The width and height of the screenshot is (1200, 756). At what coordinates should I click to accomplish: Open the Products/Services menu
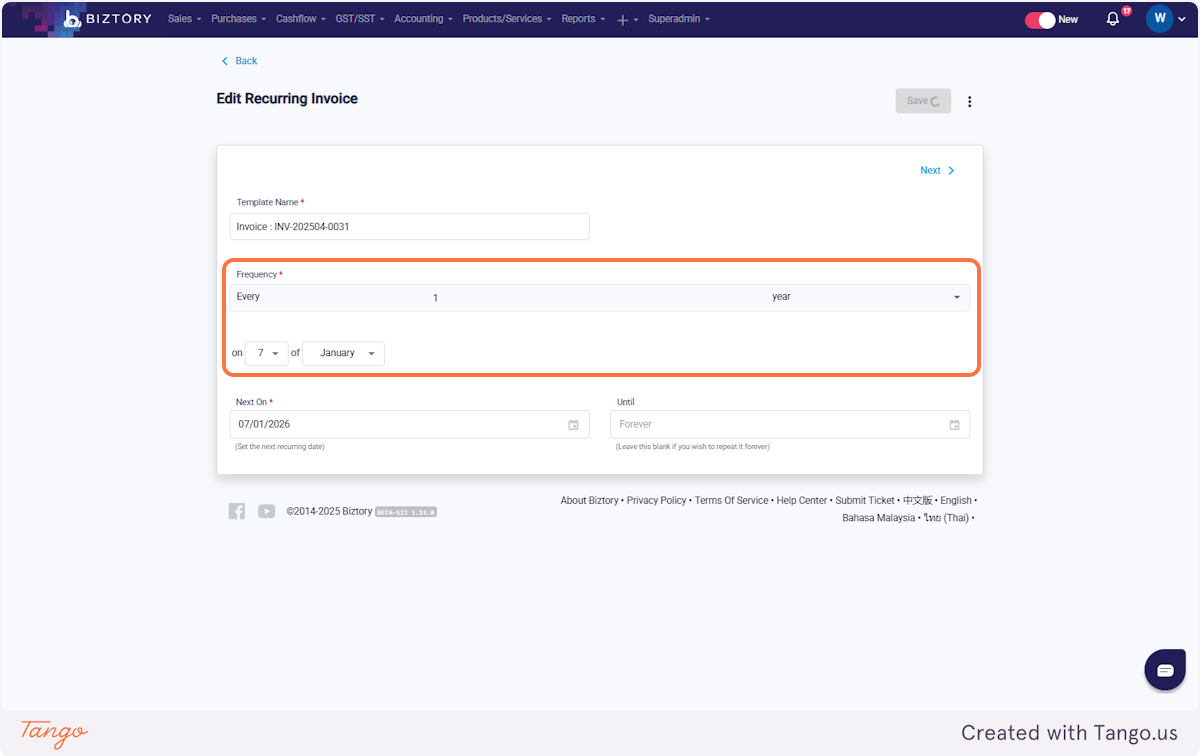point(507,19)
